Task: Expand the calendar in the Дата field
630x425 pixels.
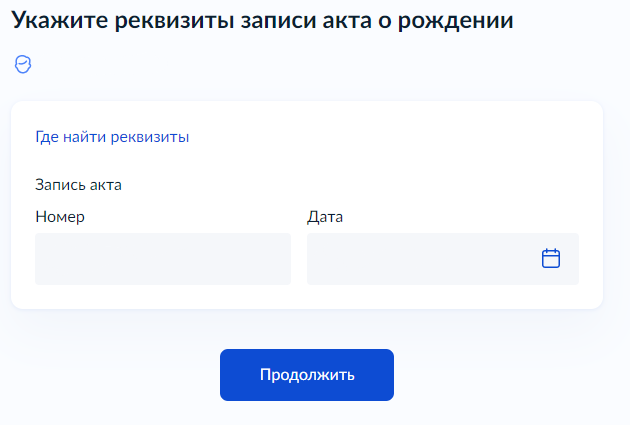Action: coord(550,258)
